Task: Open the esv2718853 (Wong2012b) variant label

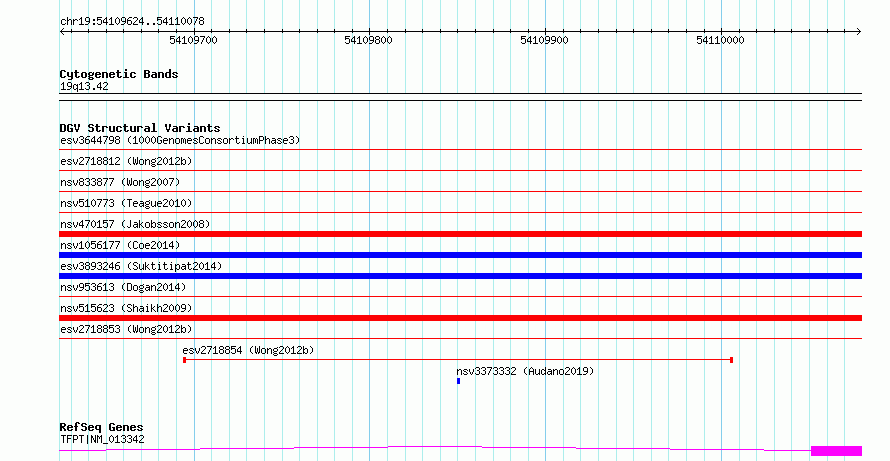Action: [x=126, y=329]
